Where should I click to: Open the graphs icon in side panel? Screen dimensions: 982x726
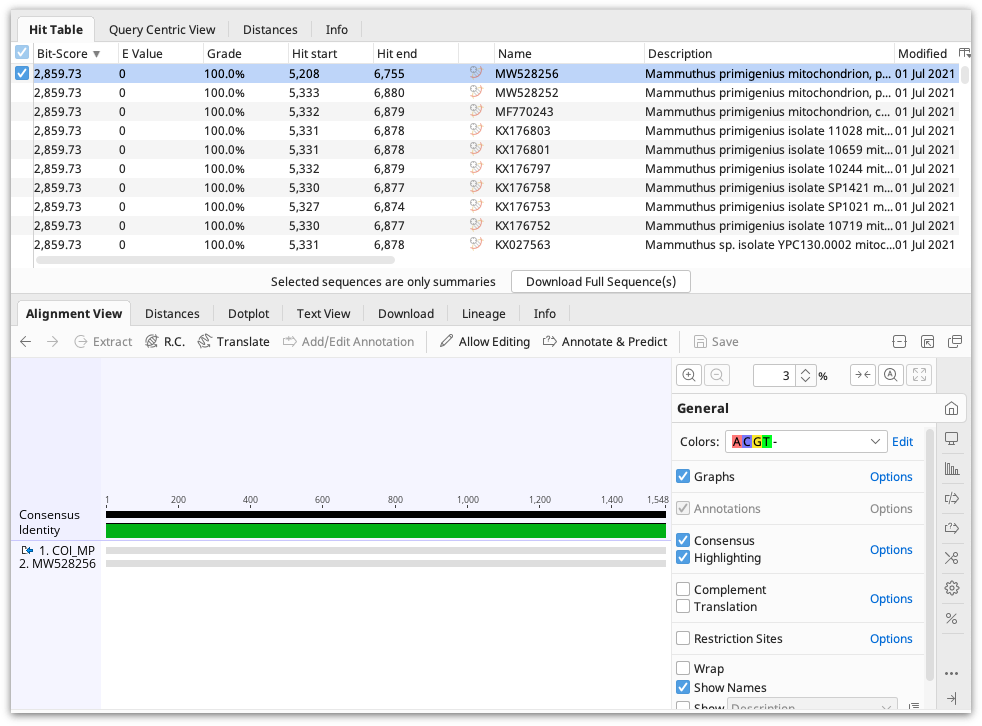[x=952, y=469]
